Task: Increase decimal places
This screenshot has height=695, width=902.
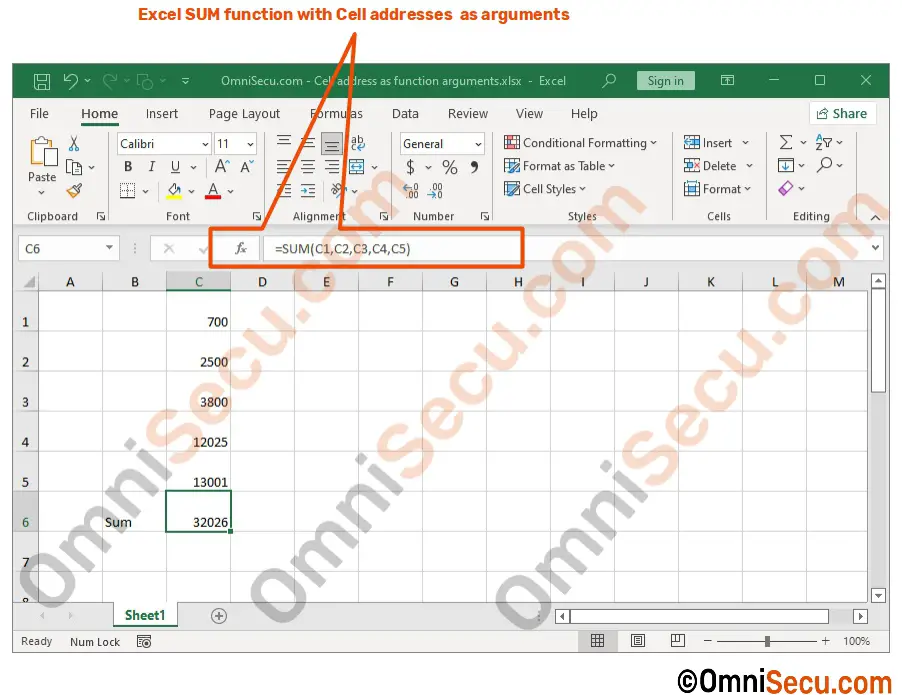Action: (x=411, y=190)
